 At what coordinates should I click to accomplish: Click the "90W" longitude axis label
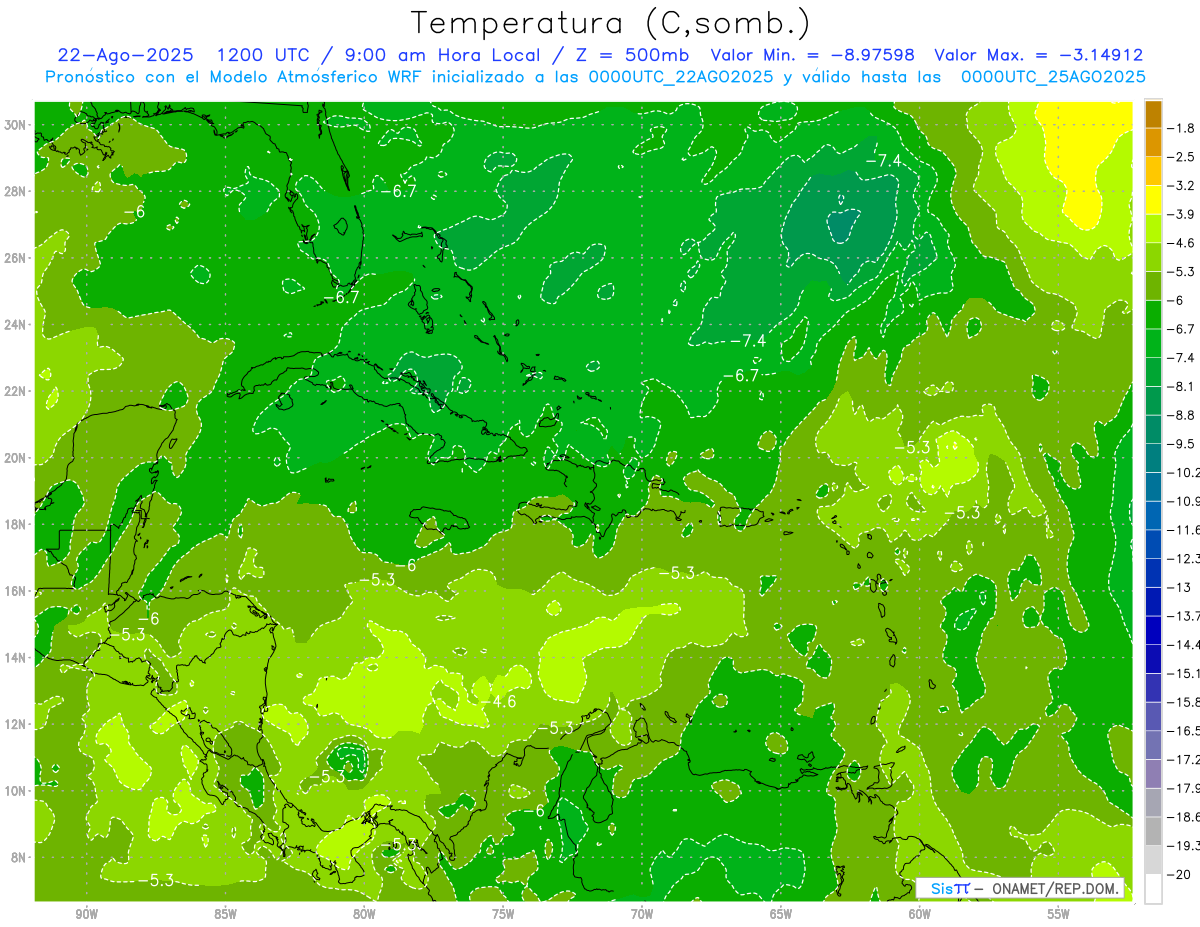(86, 914)
